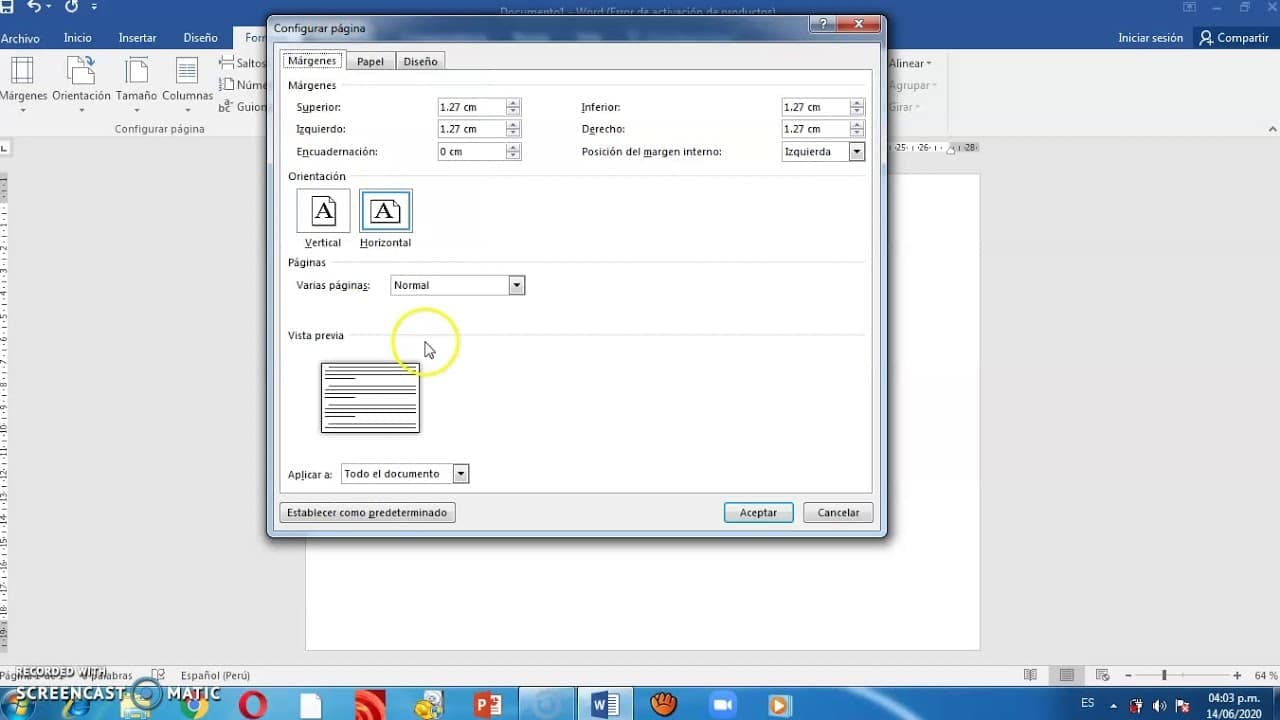1280x720 pixels.
Task: Switch to the Diseño dialog tab
Action: coord(420,61)
